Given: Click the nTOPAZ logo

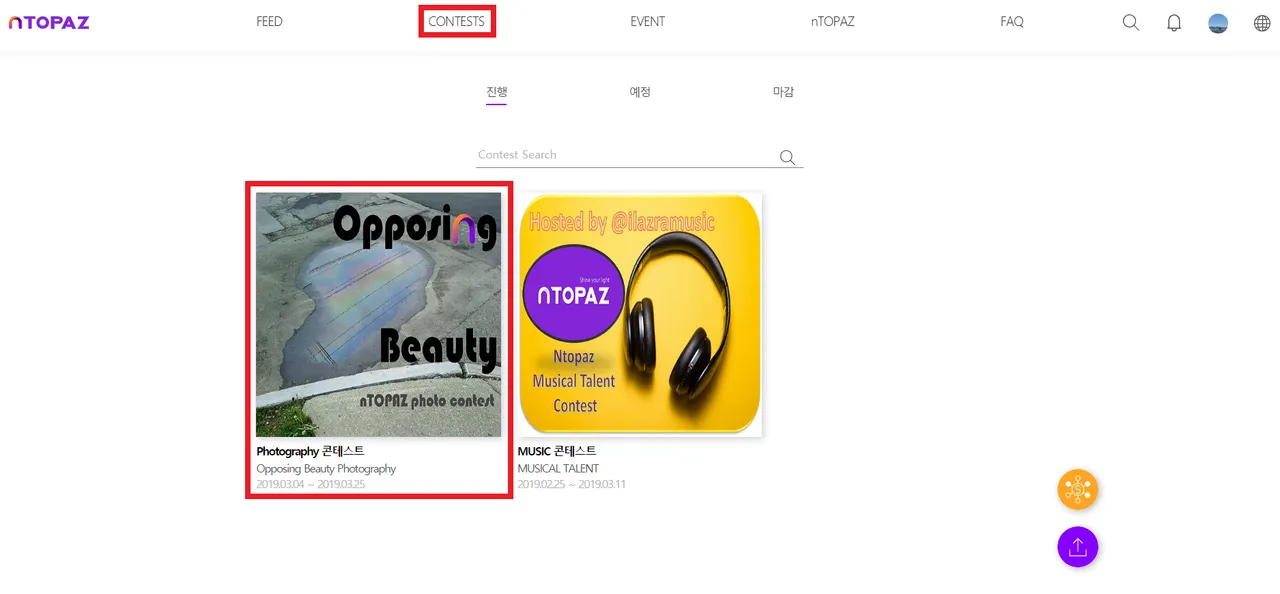Looking at the screenshot, I should coord(49,22).
